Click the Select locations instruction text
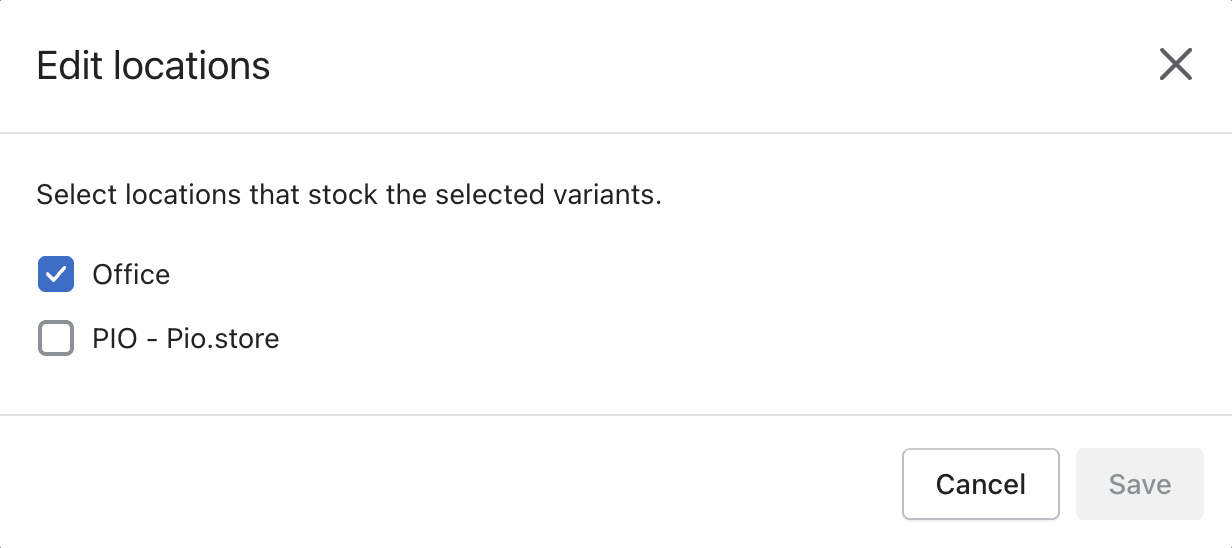Image resolution: width=1232 pixels, height=548 pixels. [x=349, y=194]
